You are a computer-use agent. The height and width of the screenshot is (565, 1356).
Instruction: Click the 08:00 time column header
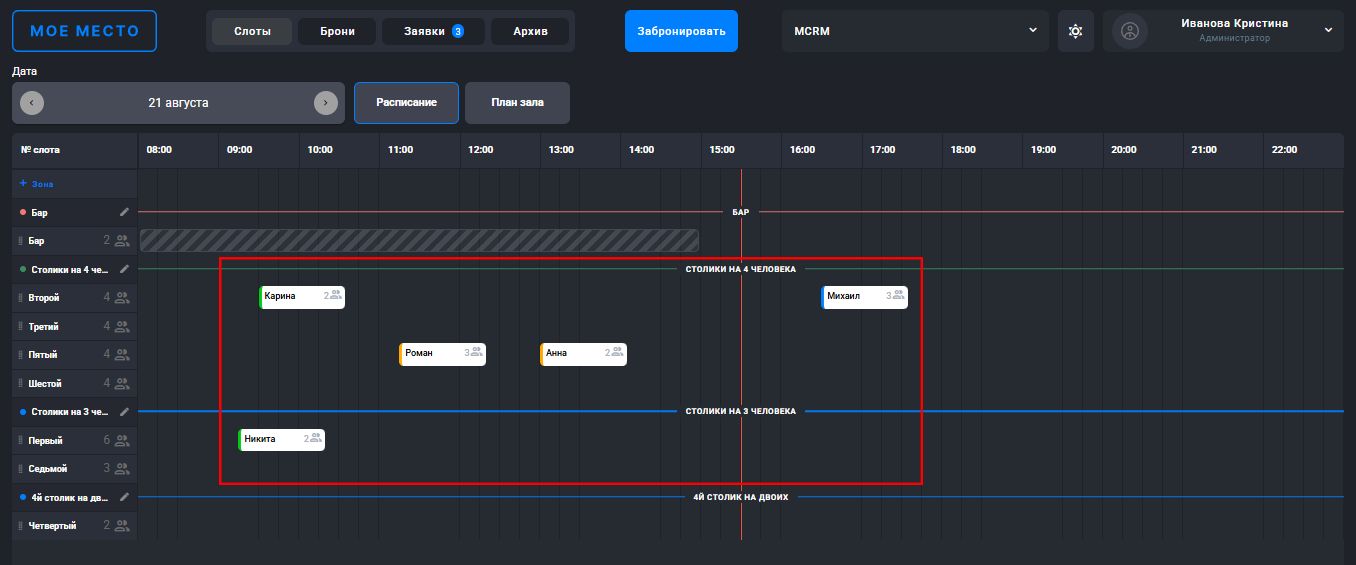(x=159, y=150)
